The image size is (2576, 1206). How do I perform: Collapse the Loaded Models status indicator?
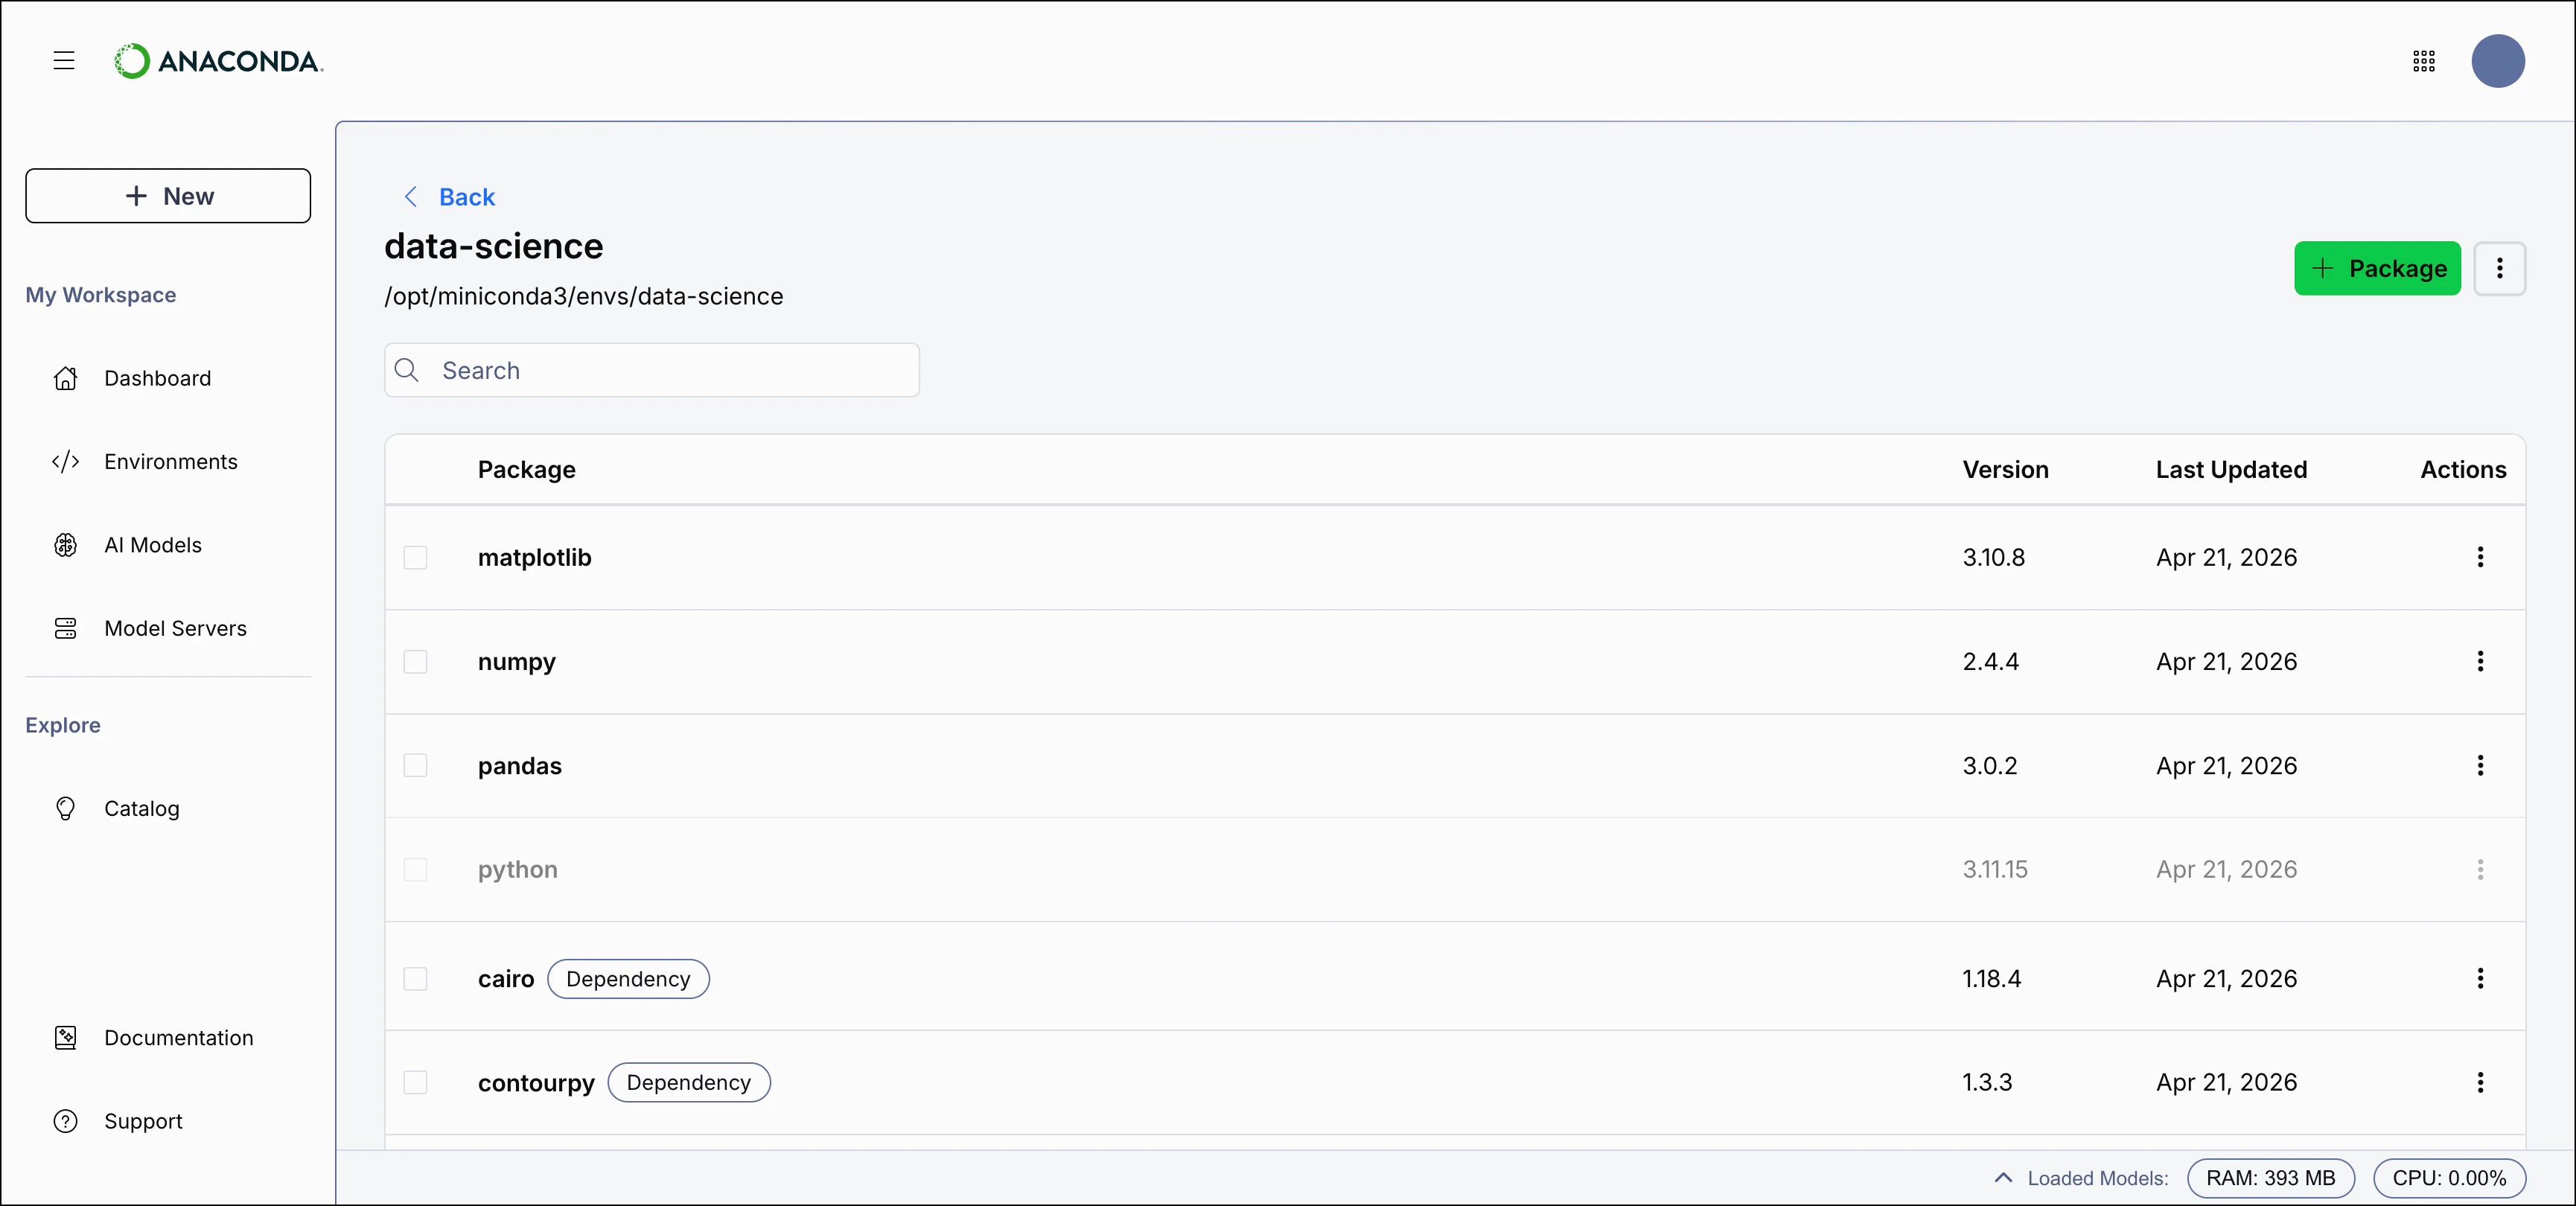point(2002,1177)
